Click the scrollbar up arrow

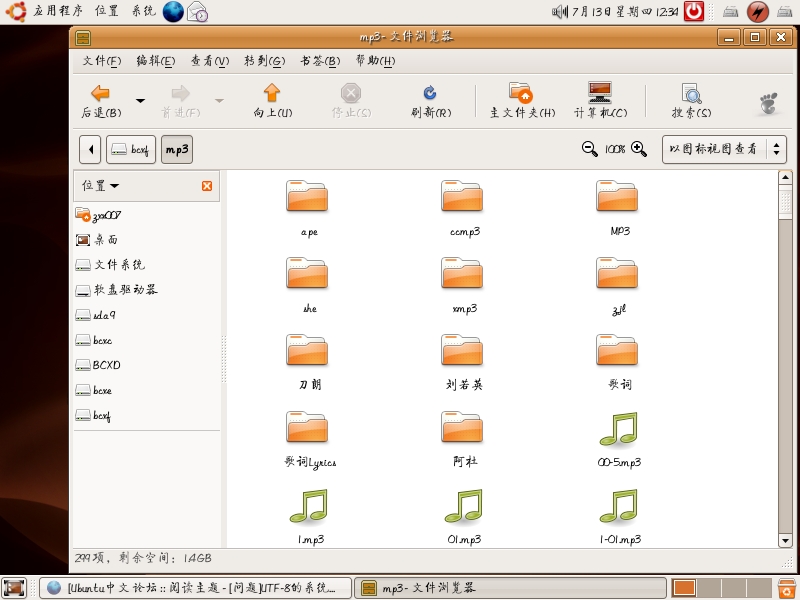coord(785,177)
